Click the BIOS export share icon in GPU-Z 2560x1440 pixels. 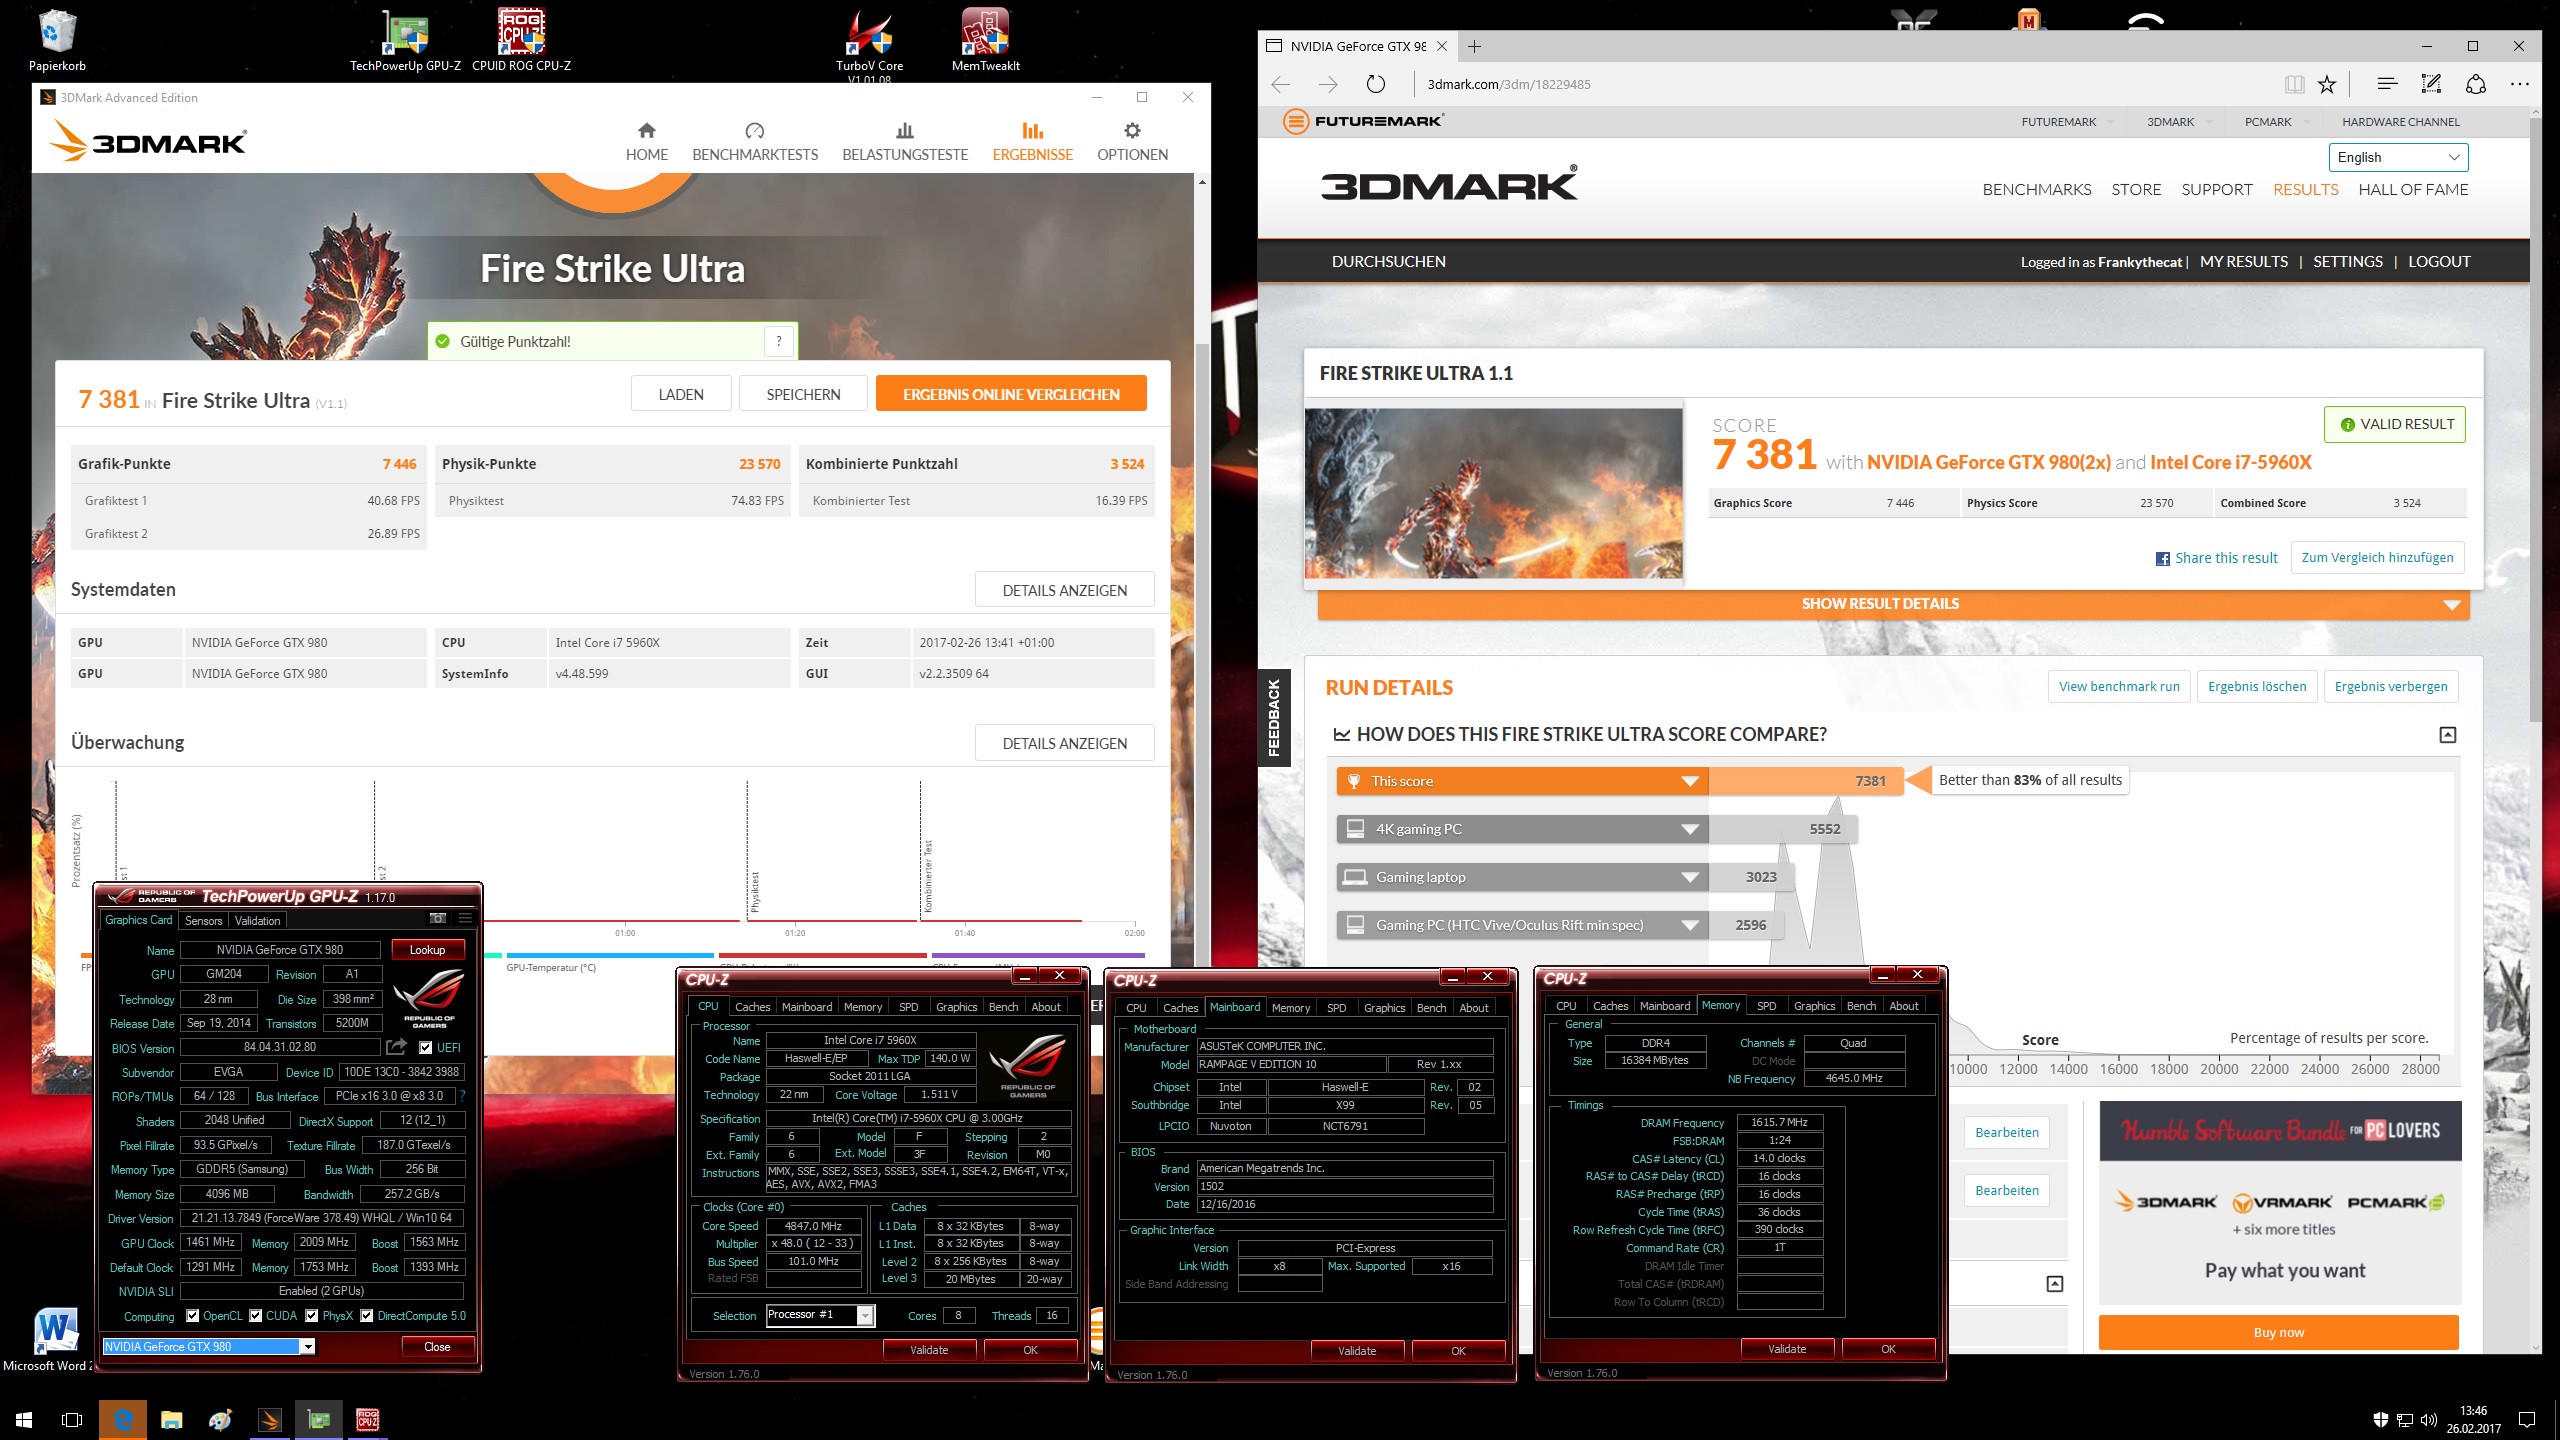(397, 1047)
